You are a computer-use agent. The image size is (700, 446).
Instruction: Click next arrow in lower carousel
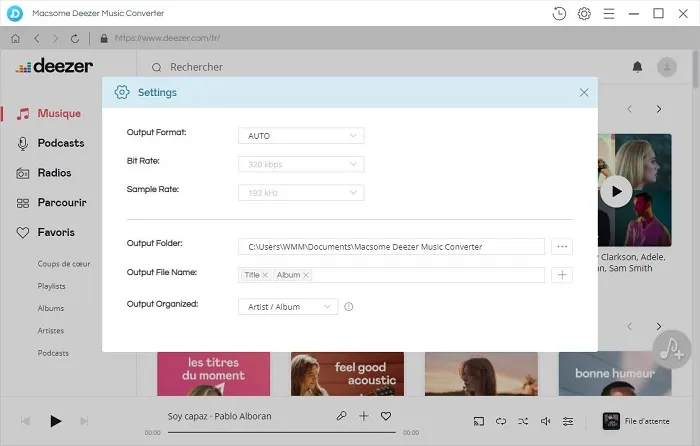[x=659, y=326]
